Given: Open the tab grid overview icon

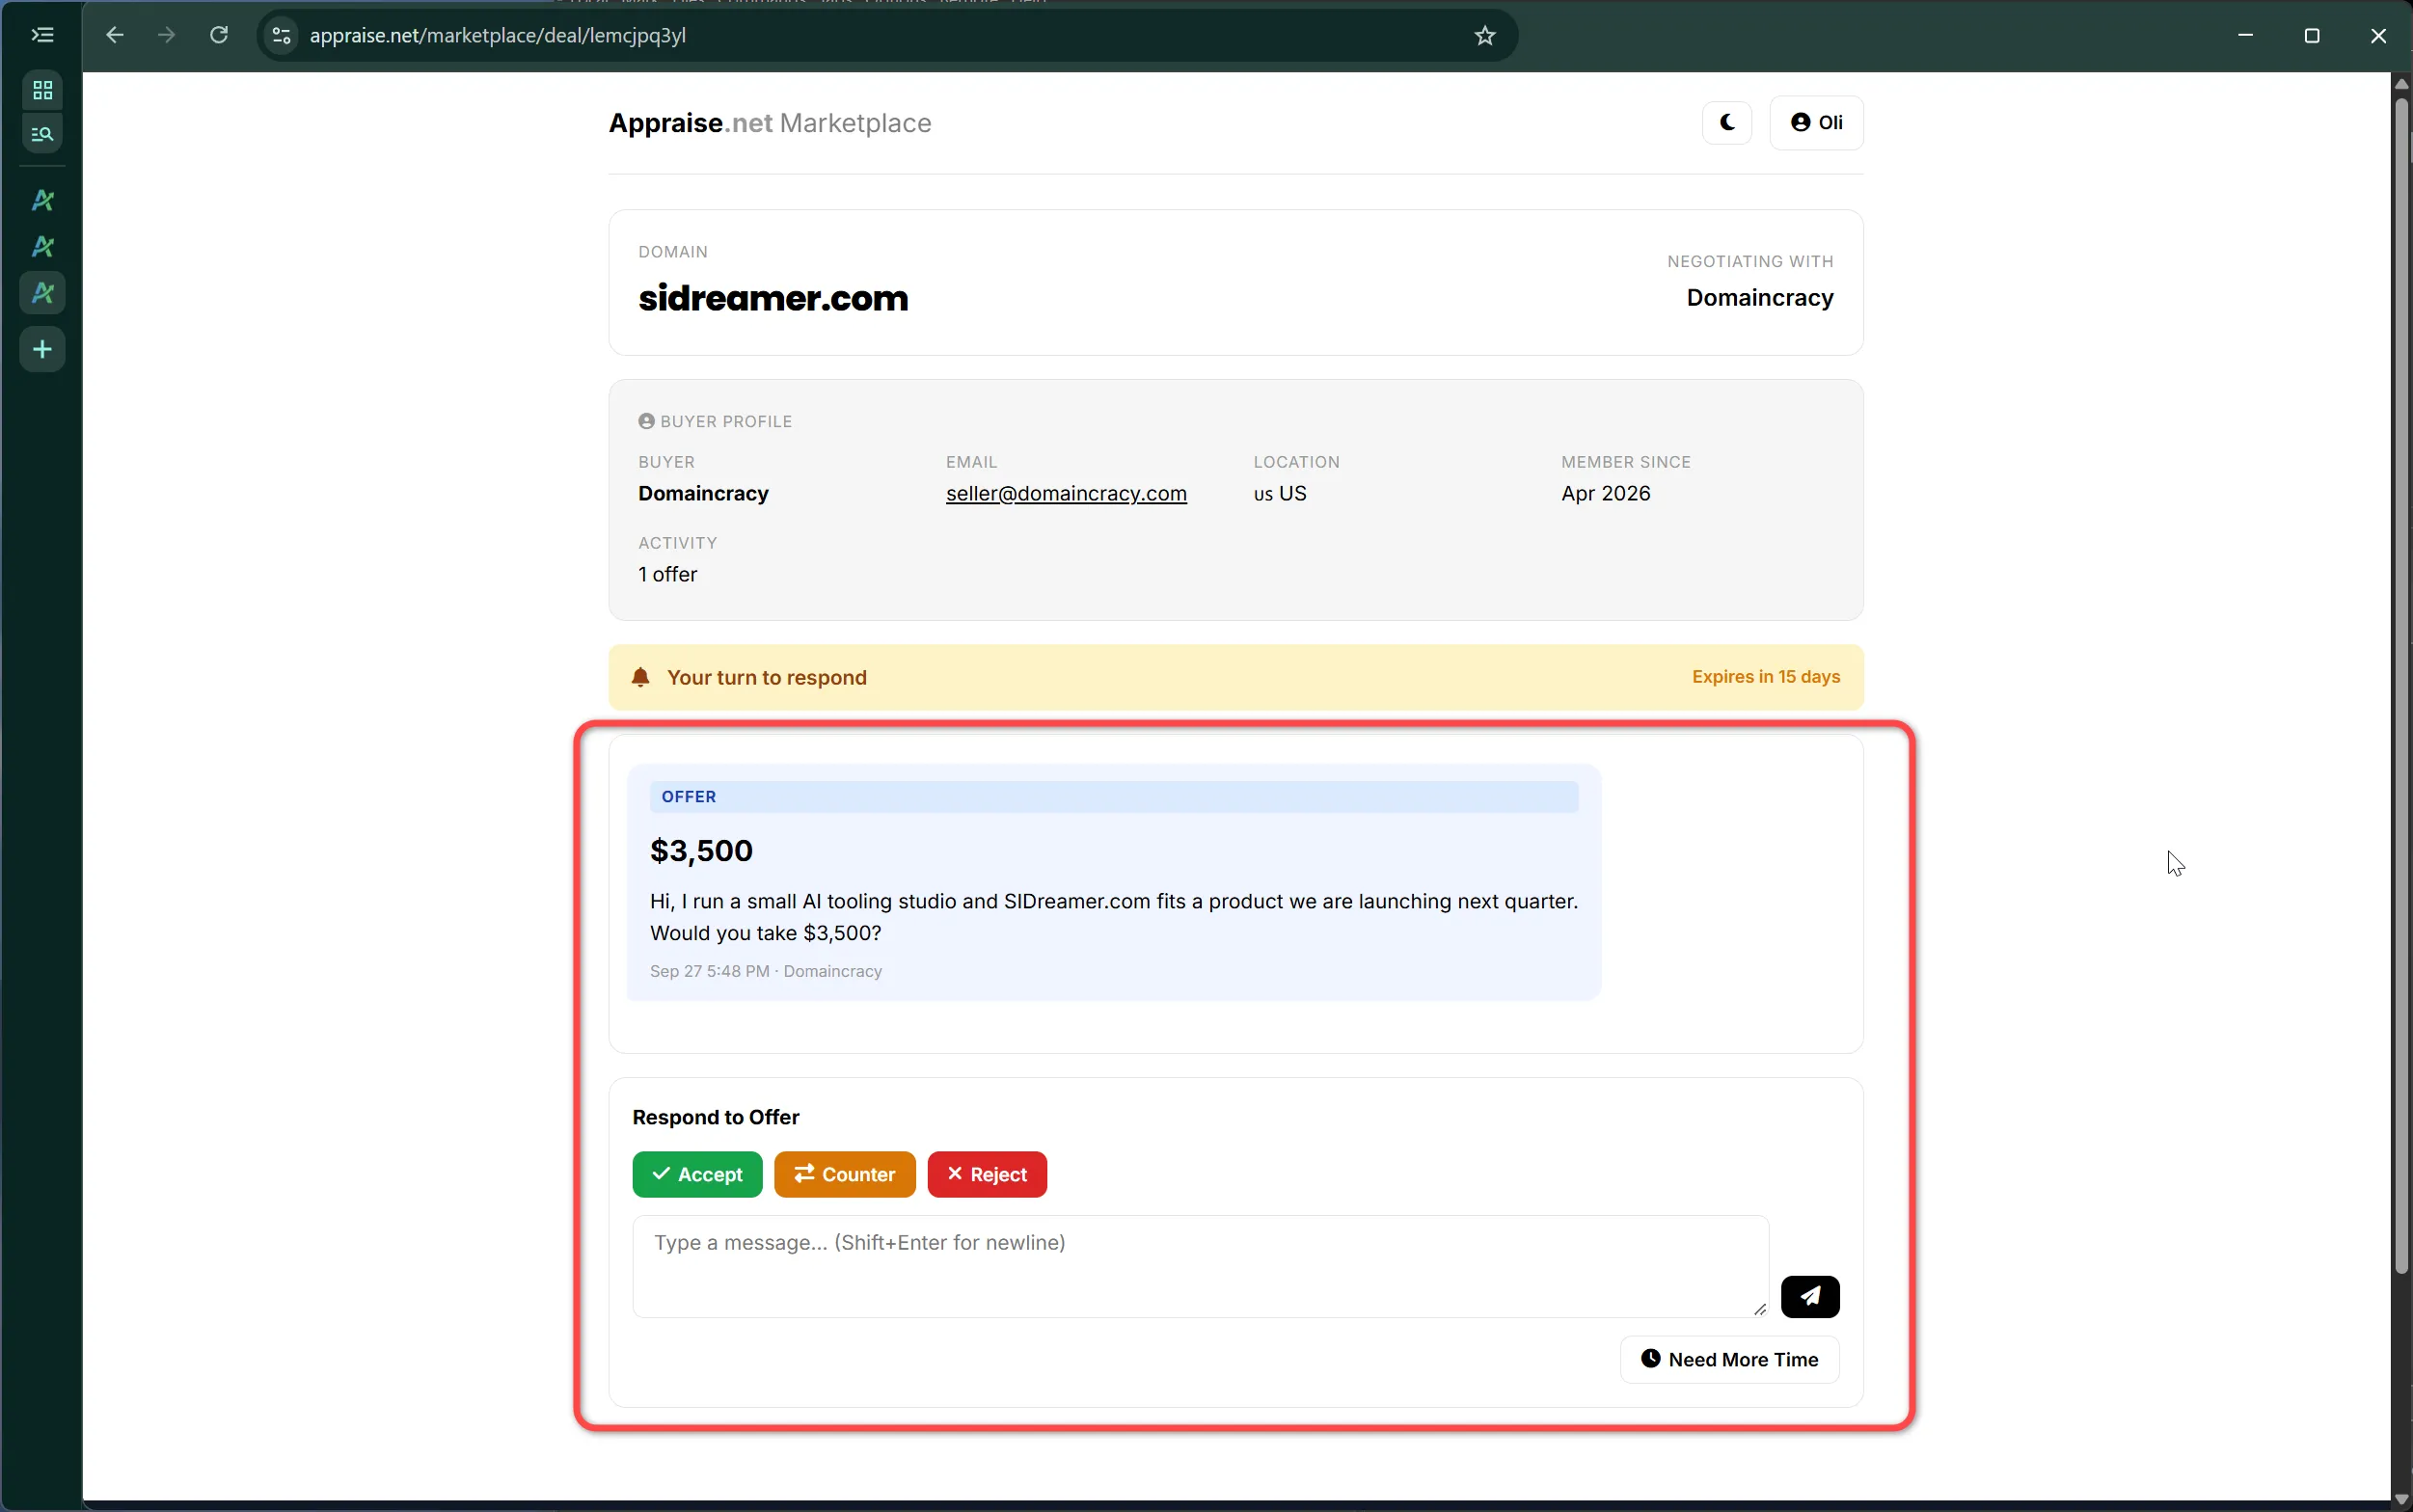Looking at the screenshot, I should pos(42,91).
